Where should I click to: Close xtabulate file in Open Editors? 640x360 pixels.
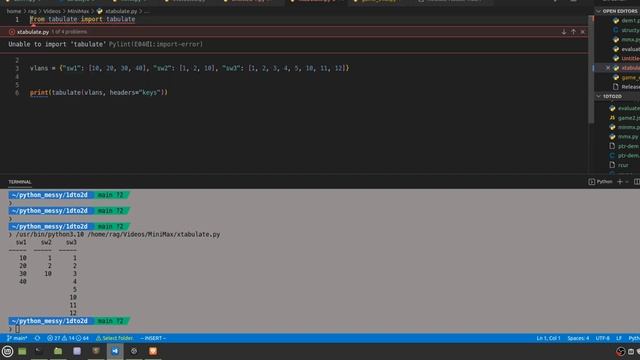coord(608,68)
